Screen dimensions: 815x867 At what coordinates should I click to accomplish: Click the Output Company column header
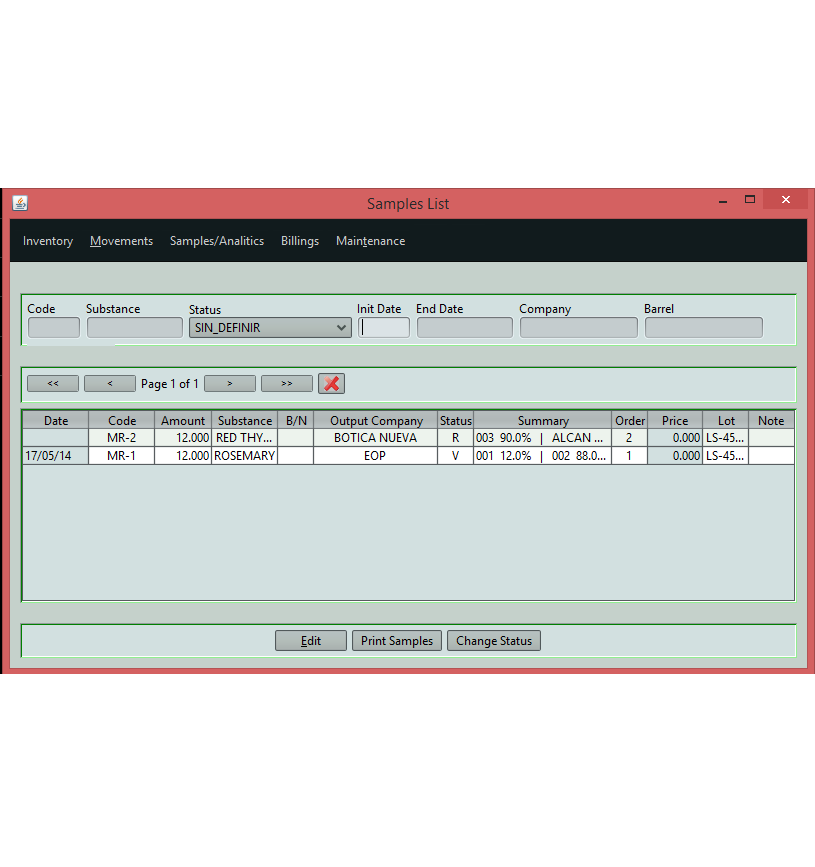(376, 420)
